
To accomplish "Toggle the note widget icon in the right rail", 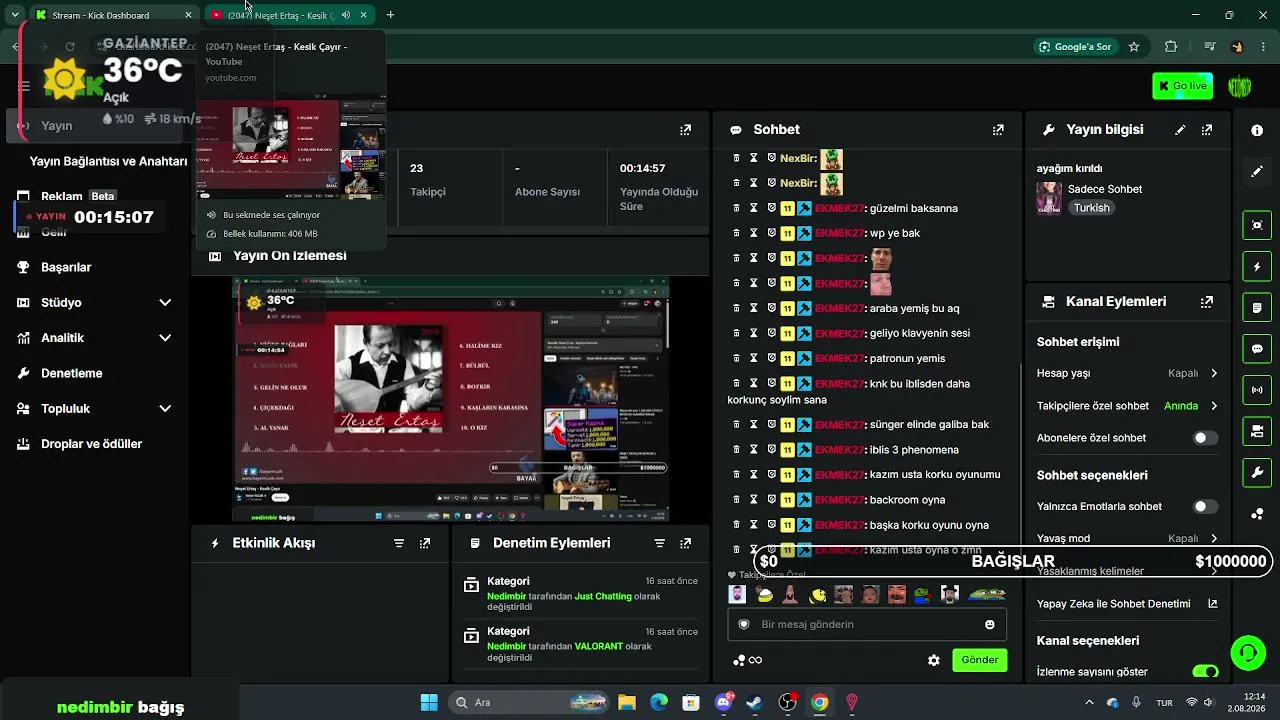I will click(x=1257, y=308).
